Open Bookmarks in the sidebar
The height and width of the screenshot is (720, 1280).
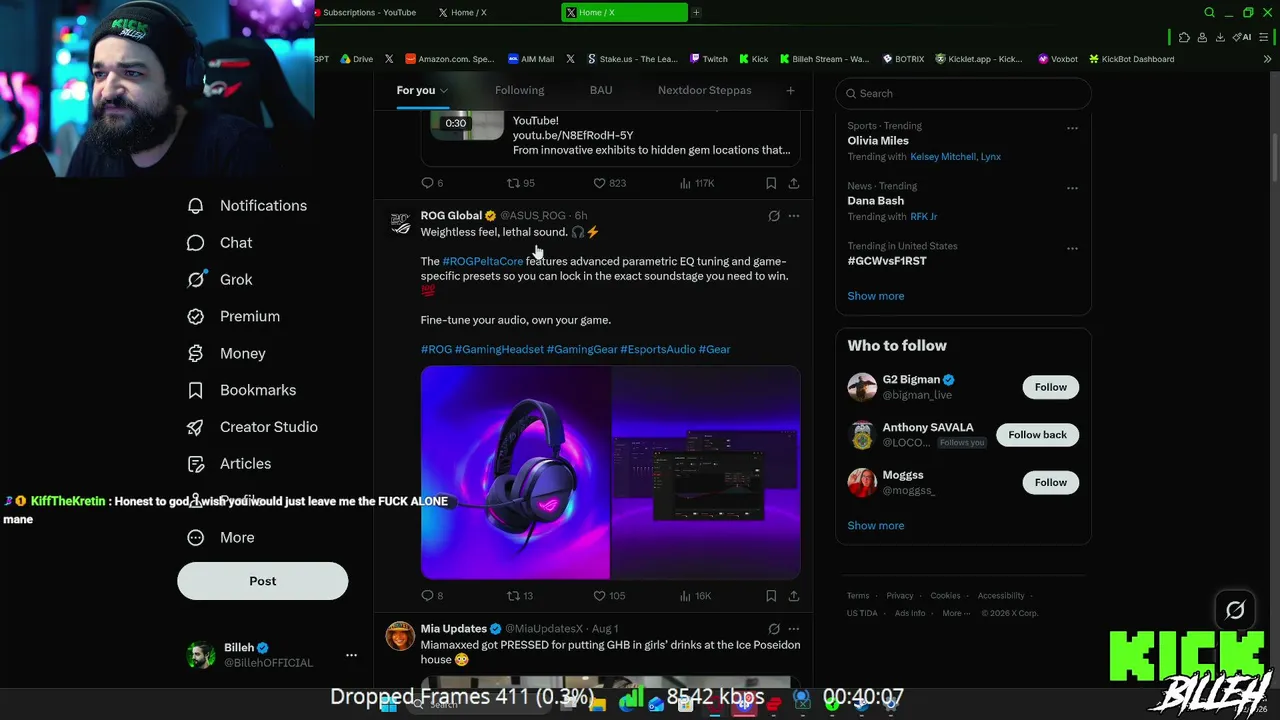pyautogui.click(x=242, y=391)
